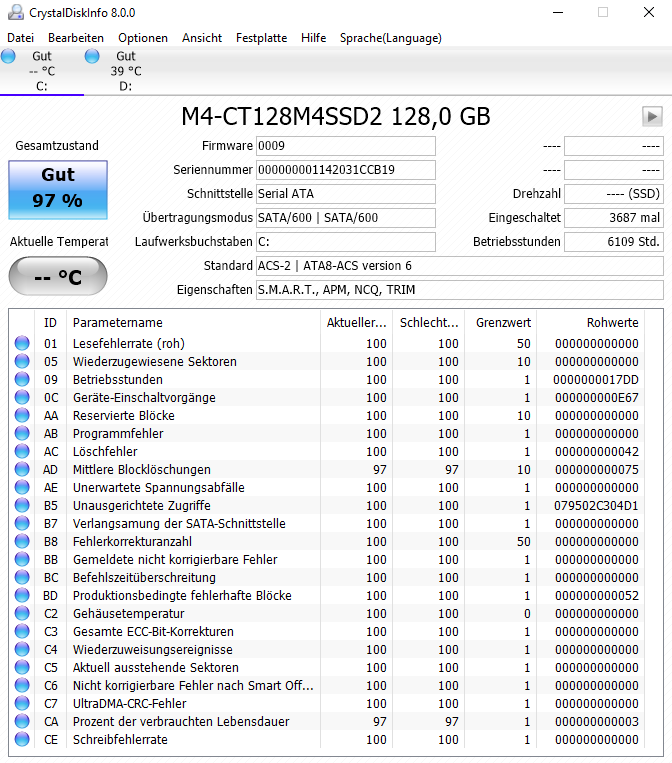Click the Eingeschaltet field 3687 mal

[x=614, y=218]
